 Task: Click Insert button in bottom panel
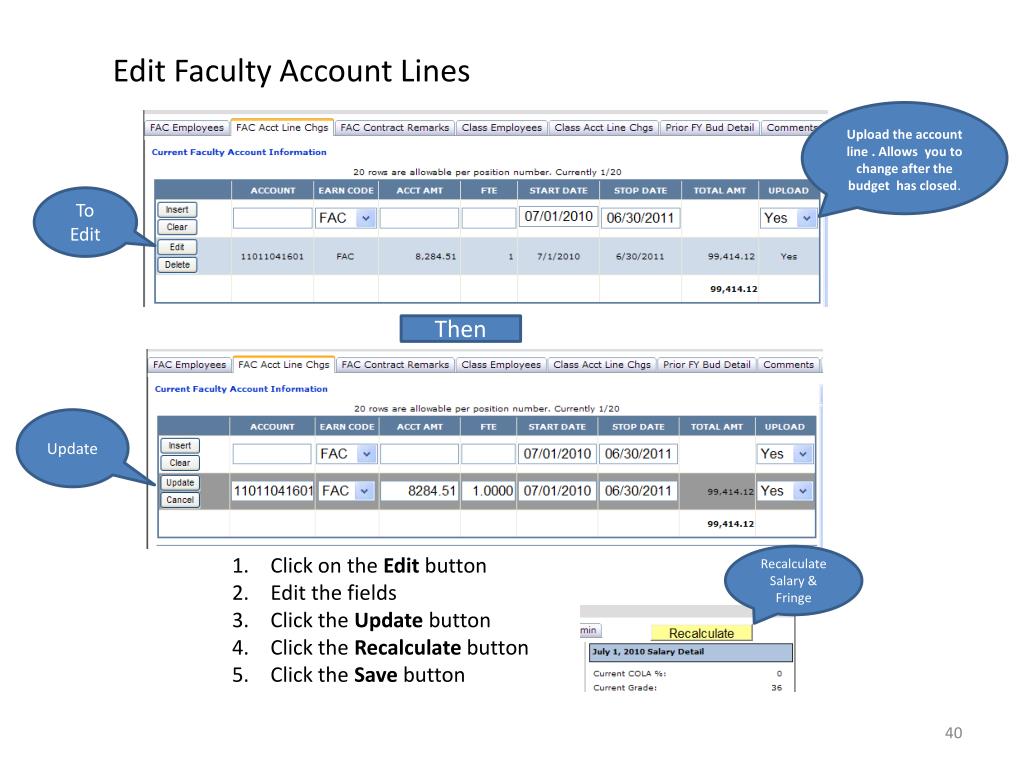pos(180,445)
